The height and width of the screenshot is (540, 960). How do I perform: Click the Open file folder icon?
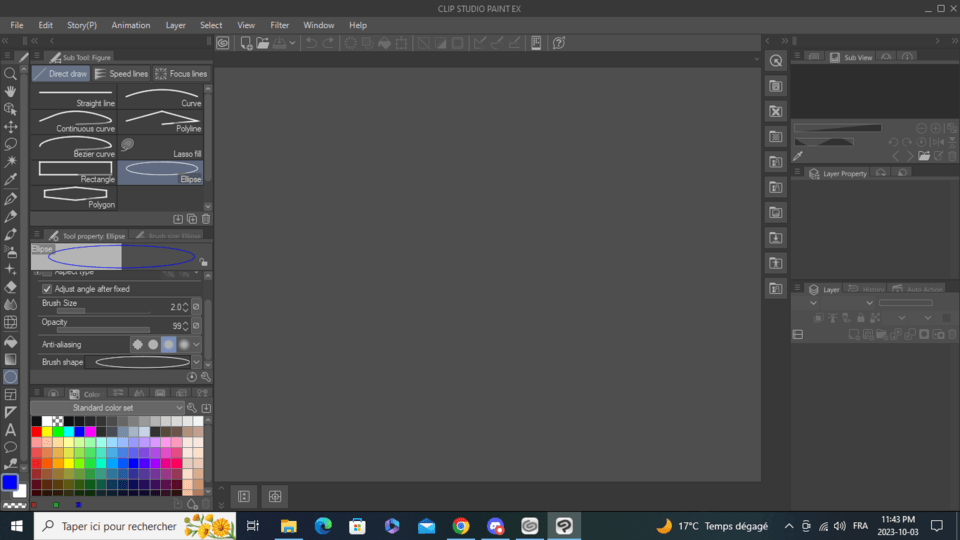coord(263,43)
